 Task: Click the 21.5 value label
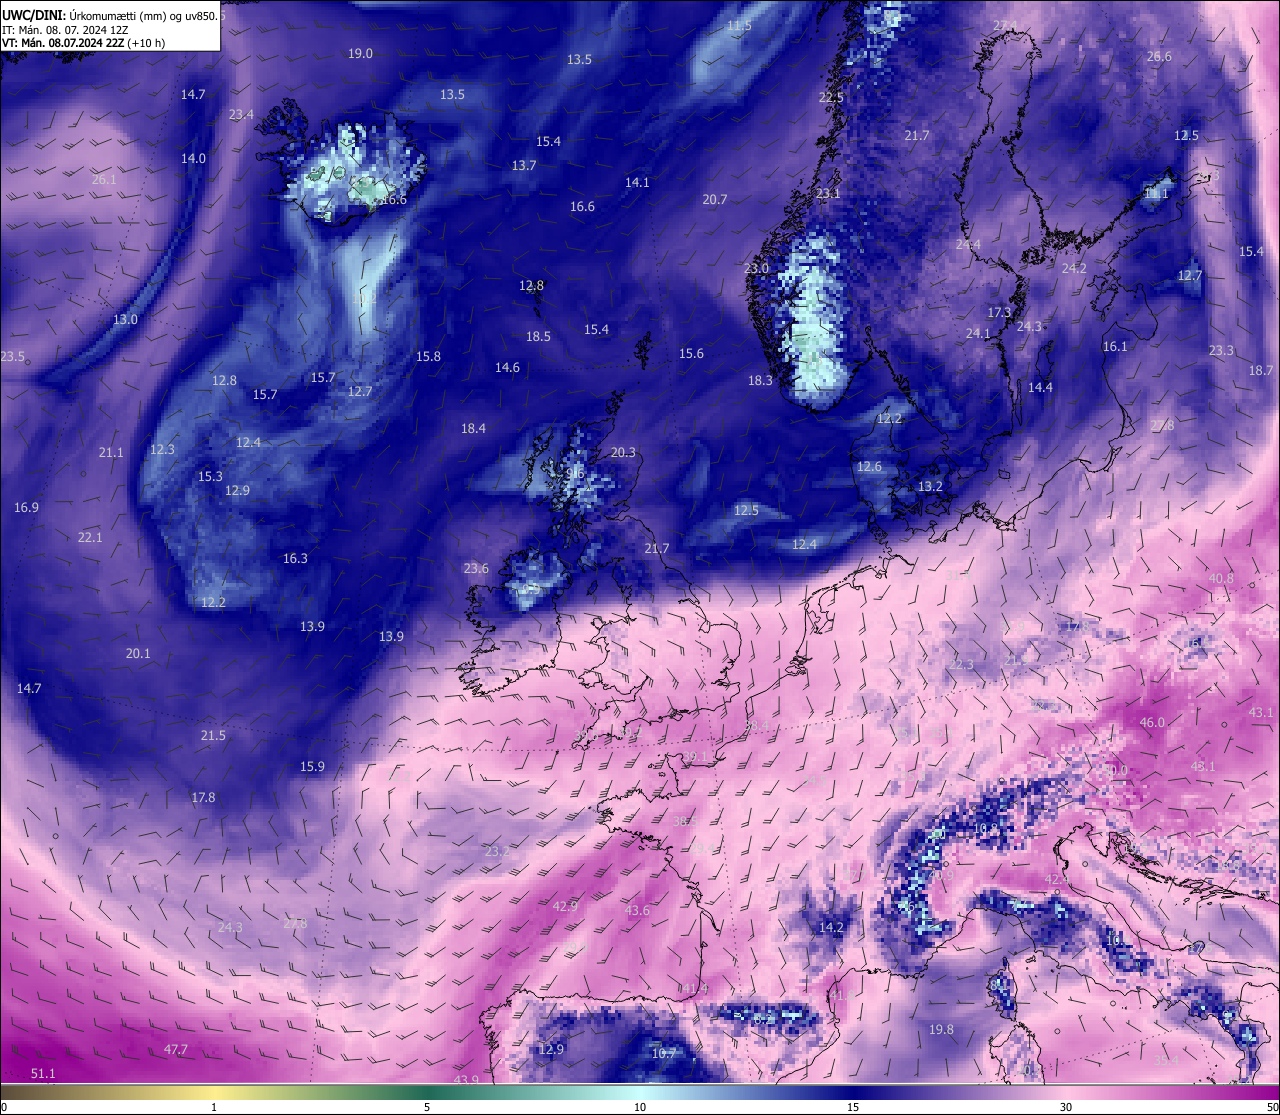click(213, 735)
